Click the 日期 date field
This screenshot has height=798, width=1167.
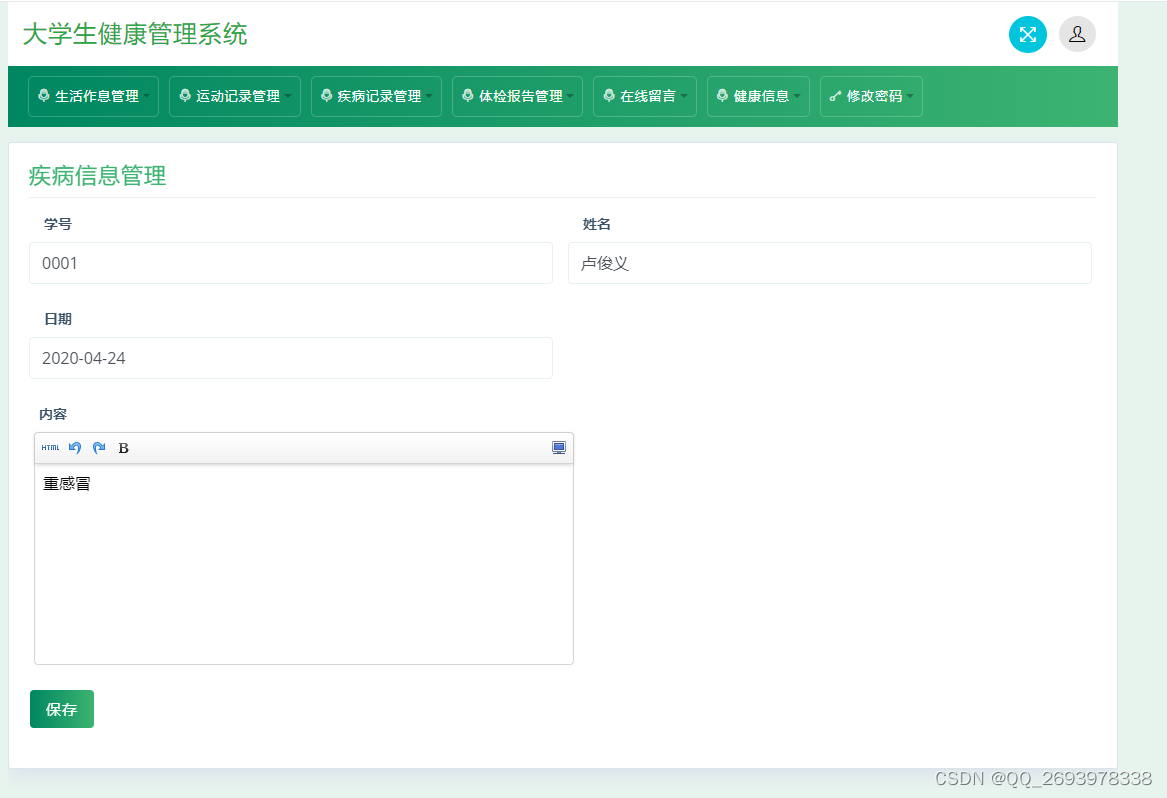pos(290,357)
